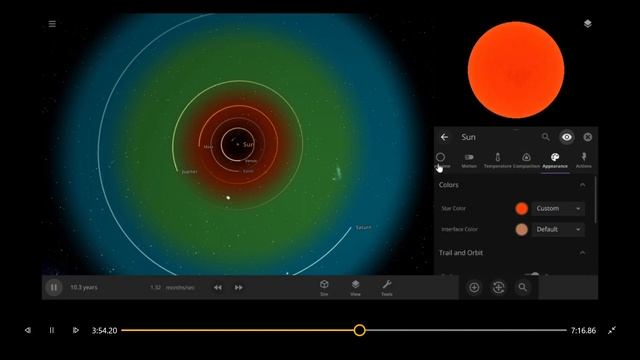Click the Sun panel vertical scrollbar

(x=596, y=200)
